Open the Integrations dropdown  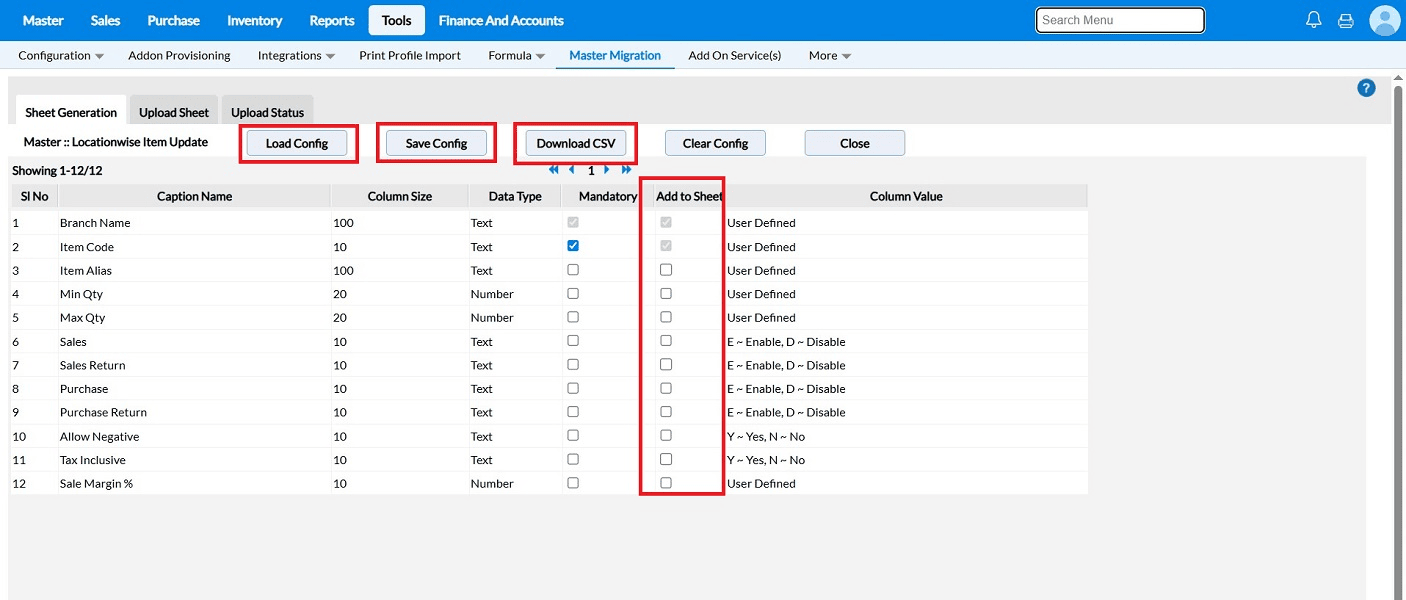(x=296, y=56)
